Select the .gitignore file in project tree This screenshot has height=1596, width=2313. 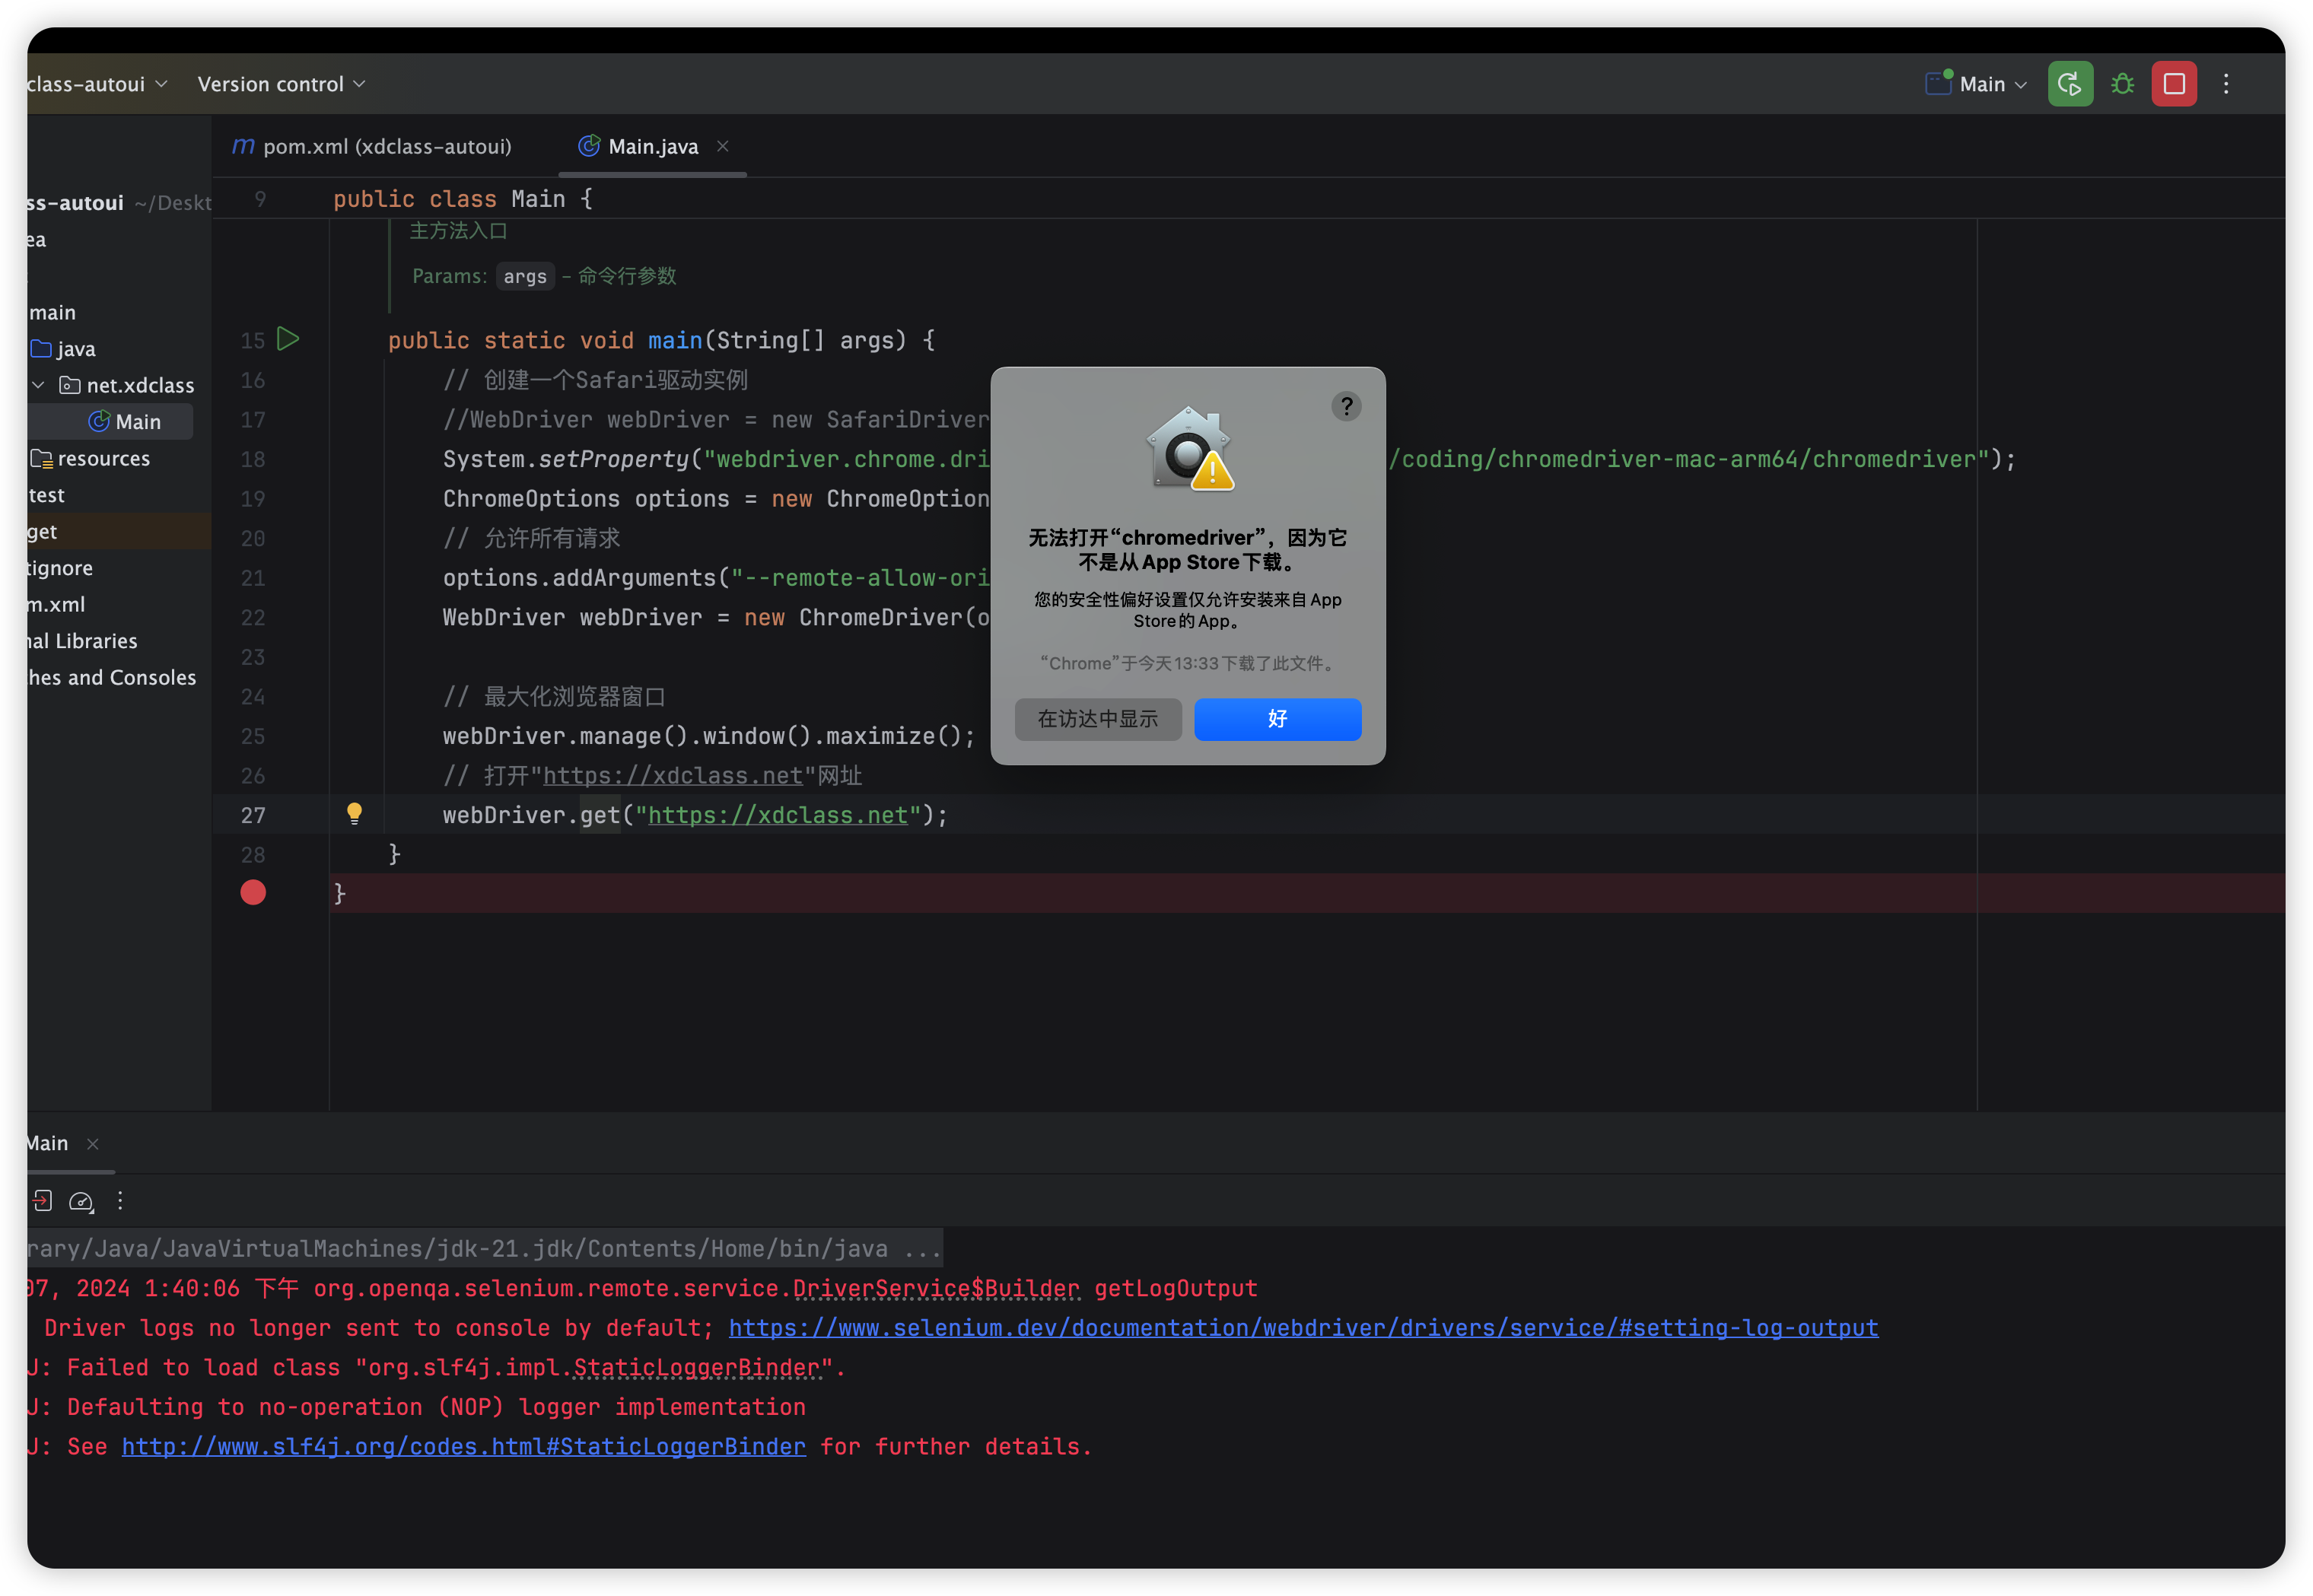coord(60,568)
